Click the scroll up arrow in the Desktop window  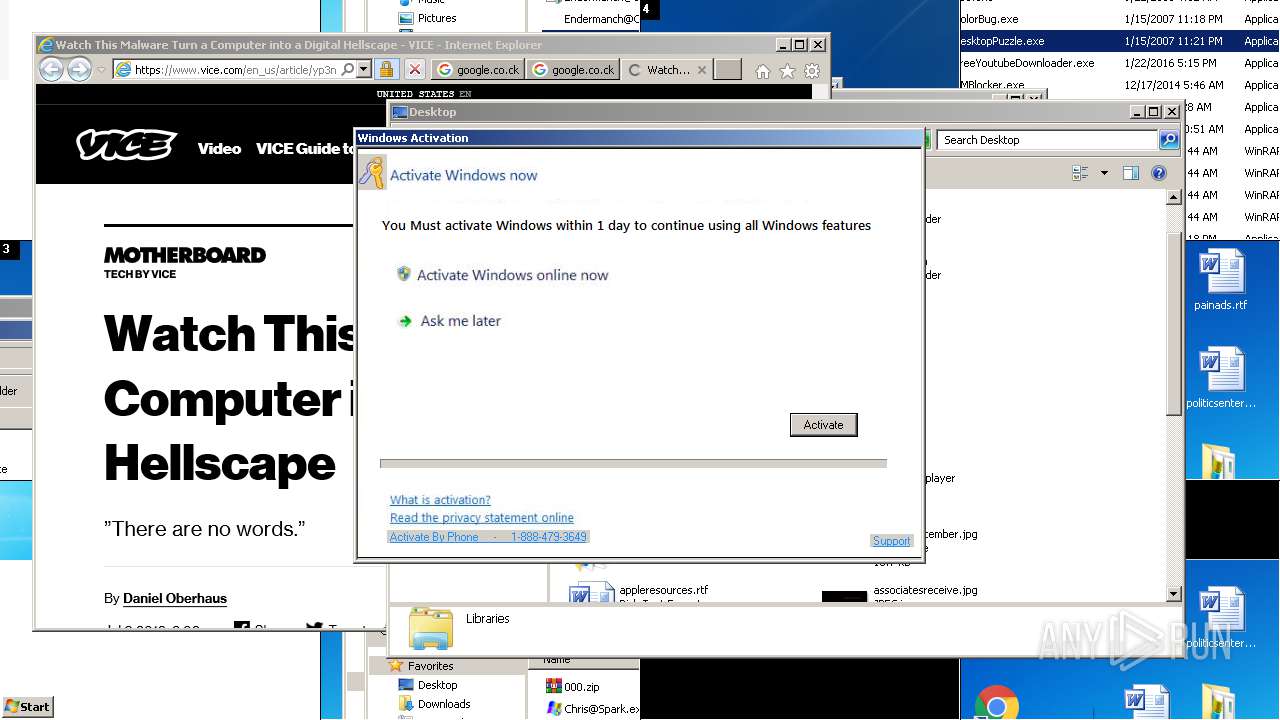point(1174,198)
